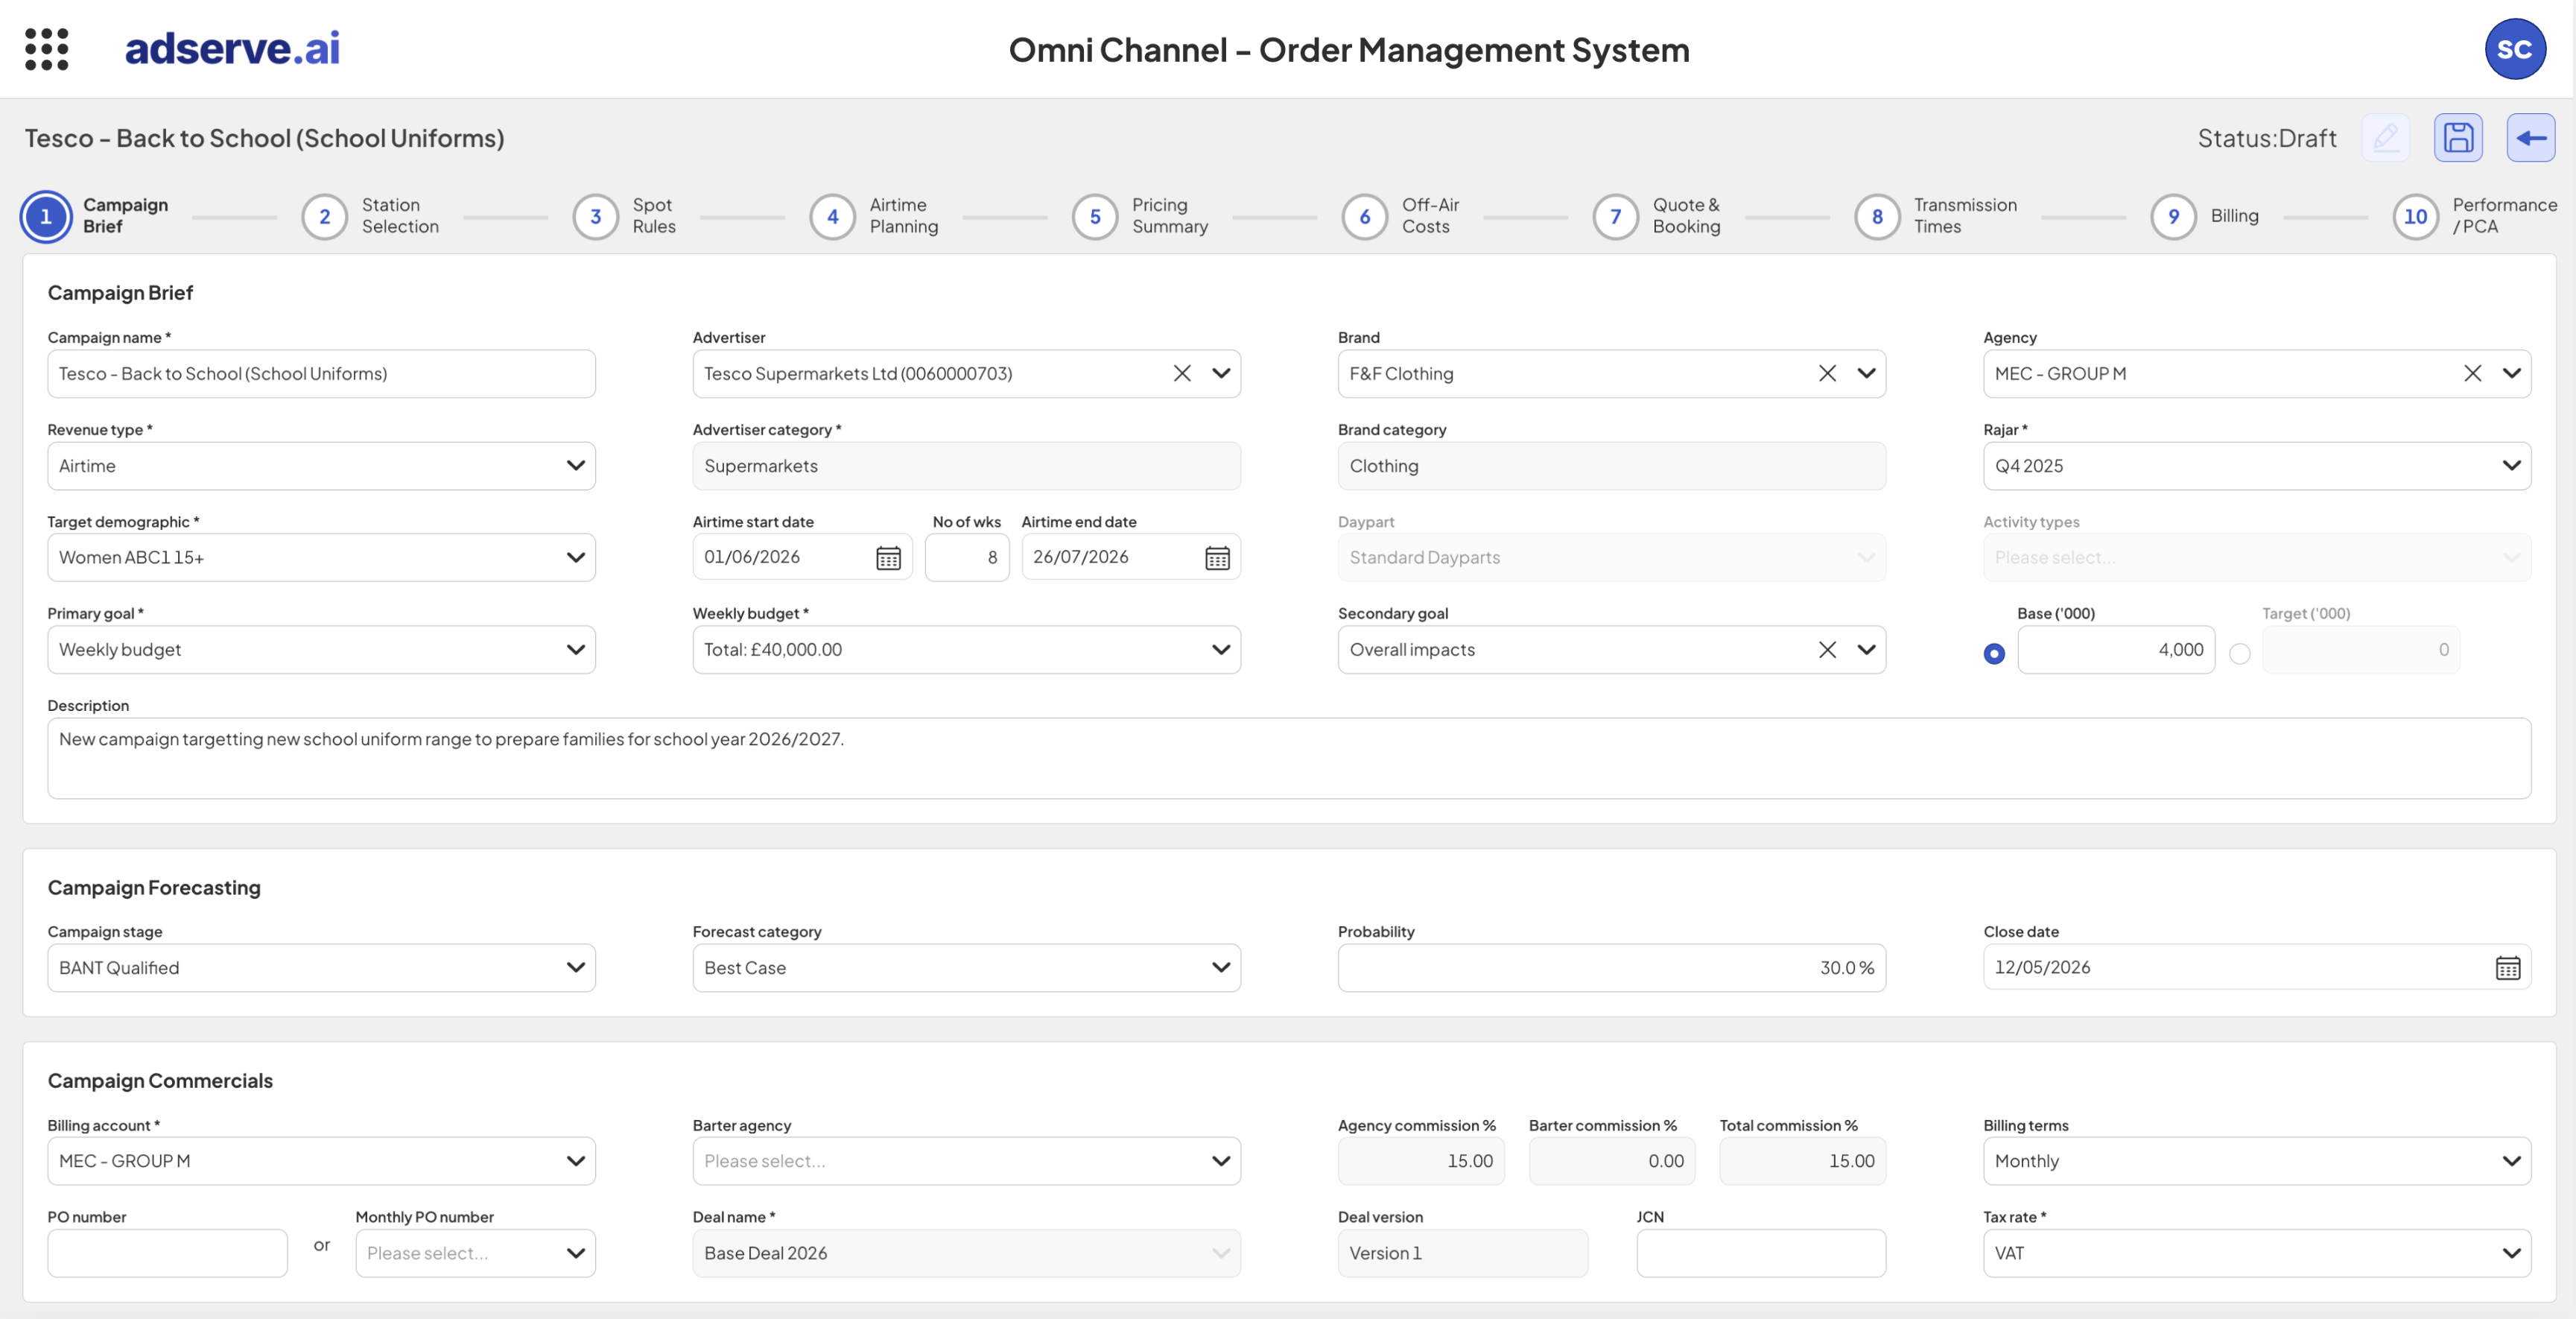Click the Status:Draft label
This screenshot has width=2576, height=1319.
coord(2267,138)
